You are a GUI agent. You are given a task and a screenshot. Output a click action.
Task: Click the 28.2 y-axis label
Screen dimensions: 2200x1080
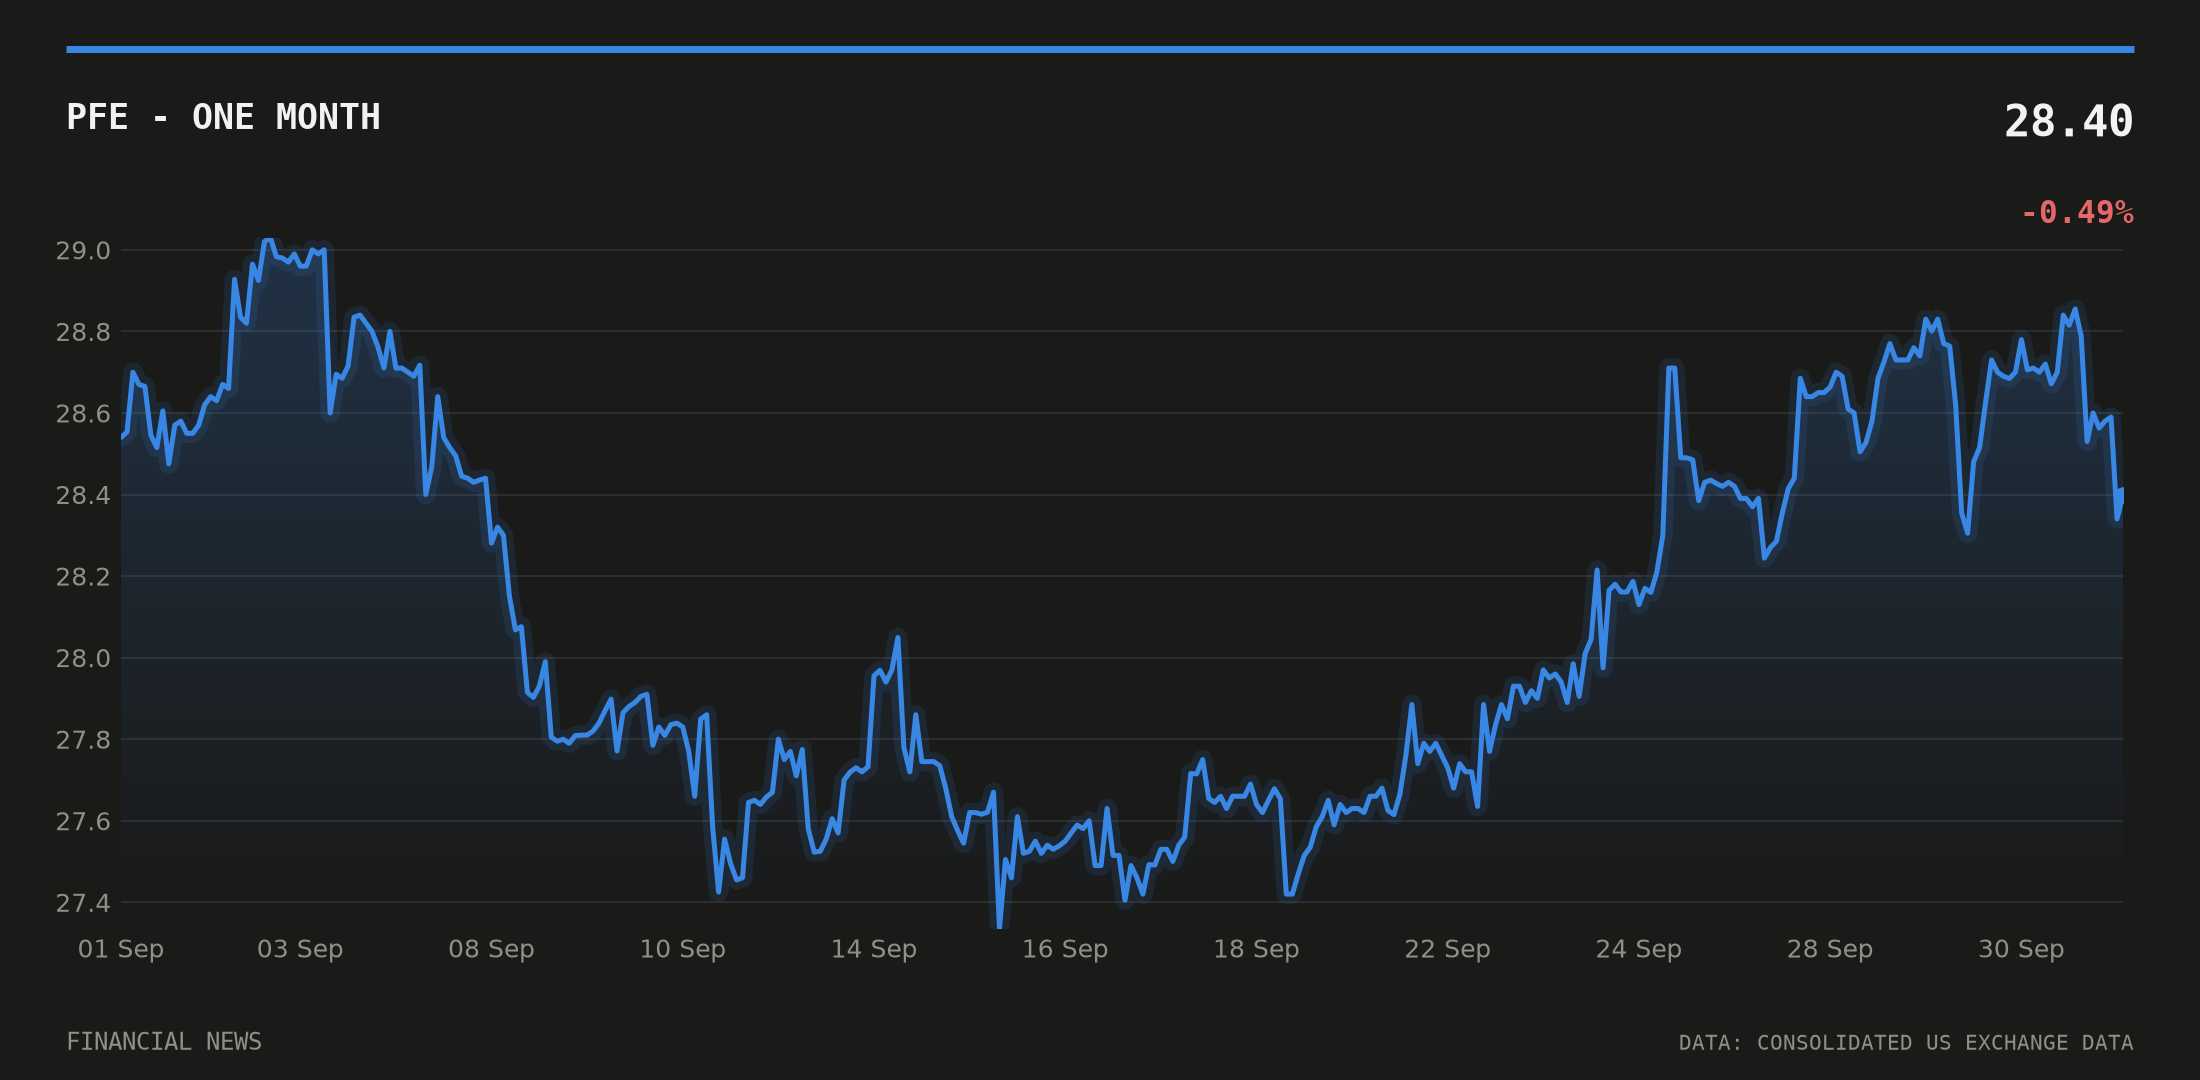(83, 576)
